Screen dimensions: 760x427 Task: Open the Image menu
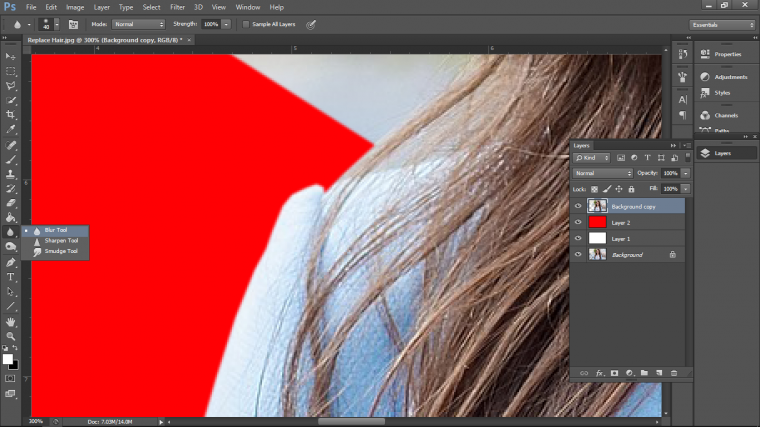pyautogui.click(x=75, y=7)
